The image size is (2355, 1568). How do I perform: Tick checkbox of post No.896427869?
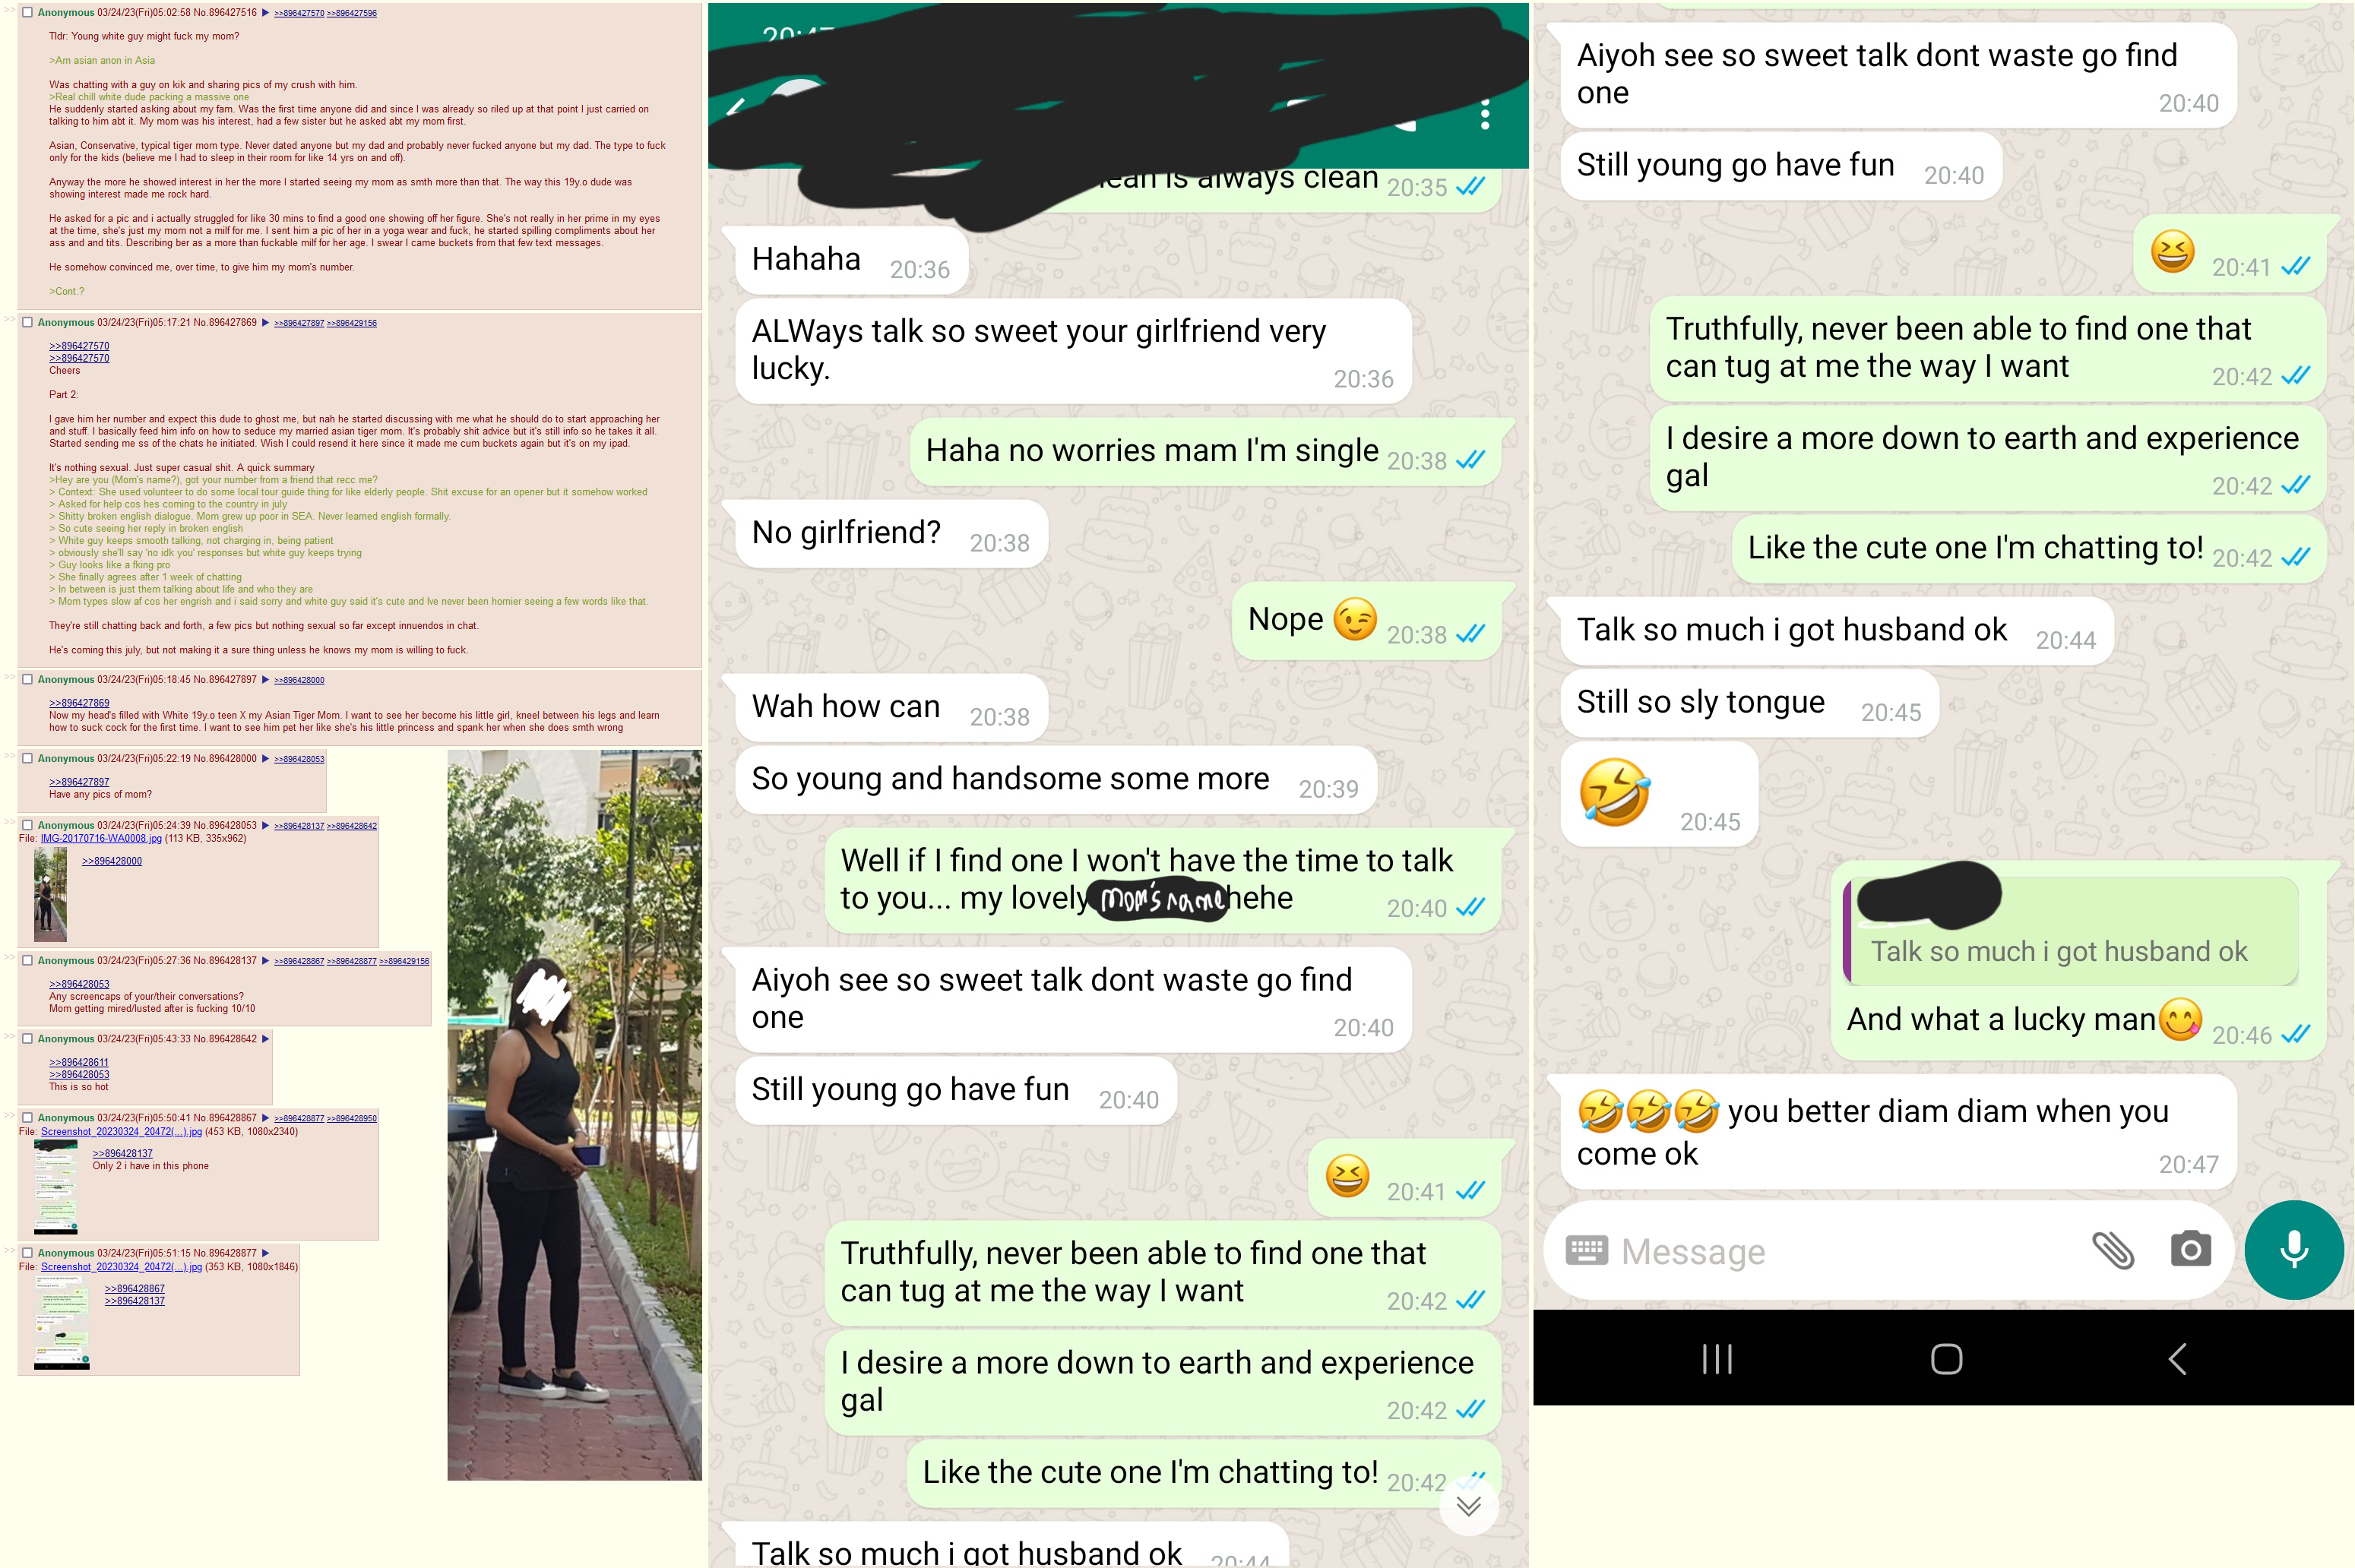pyautogui.click(x=28, y=322)
